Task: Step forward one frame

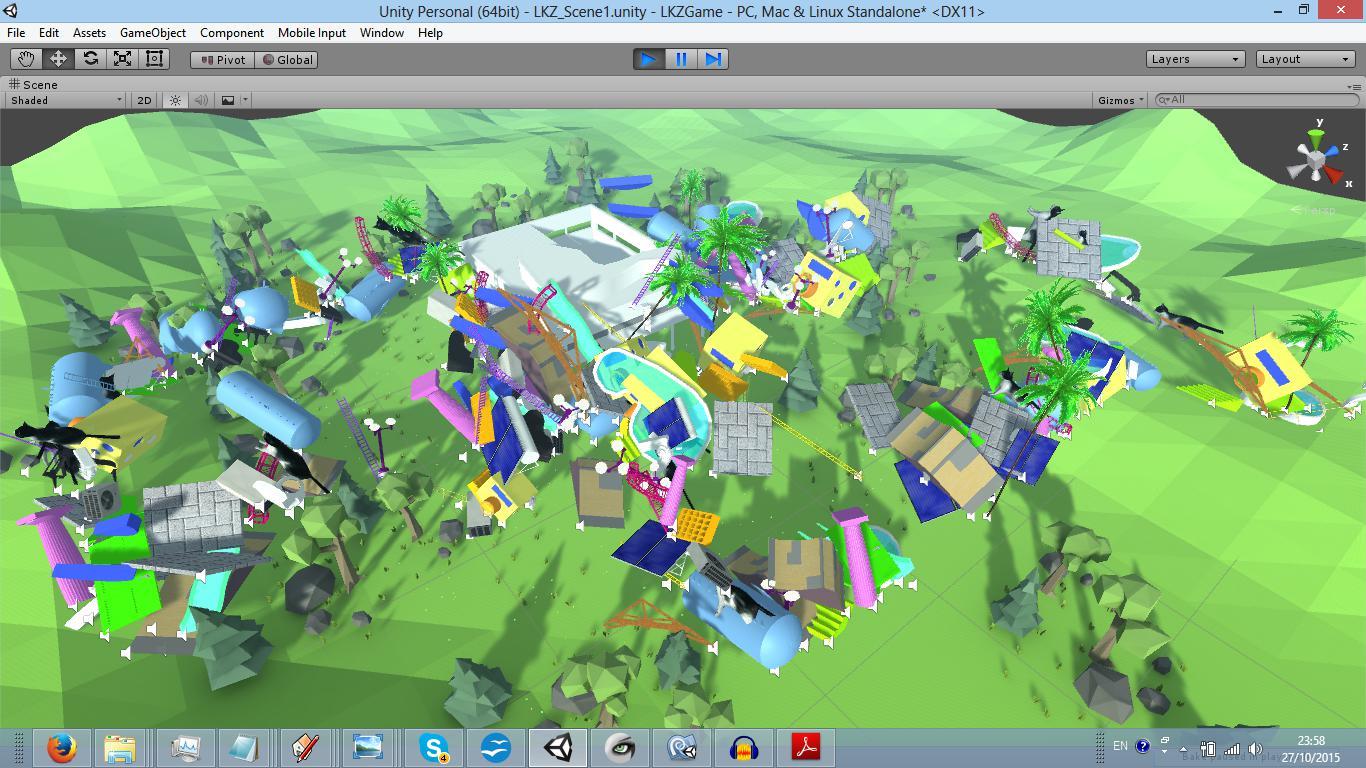Action: point(713,59)
